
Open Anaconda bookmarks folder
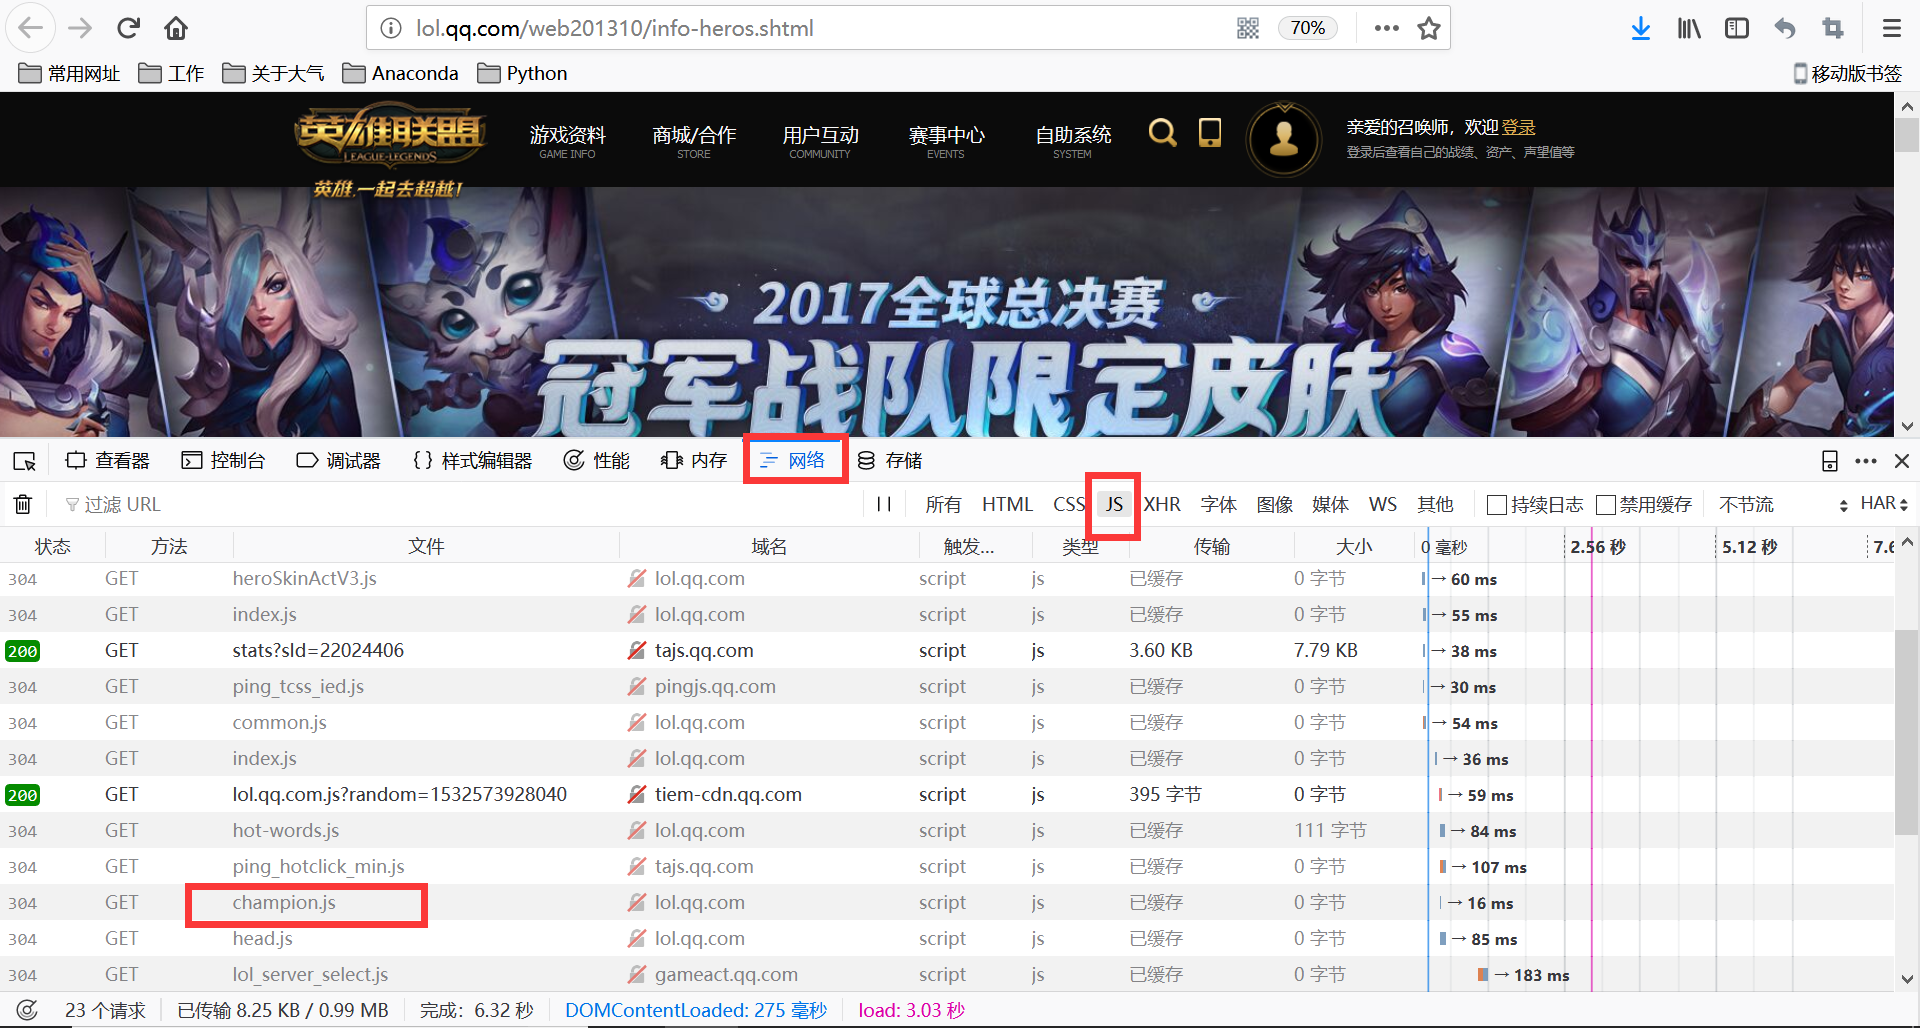[x=400, y=73]
